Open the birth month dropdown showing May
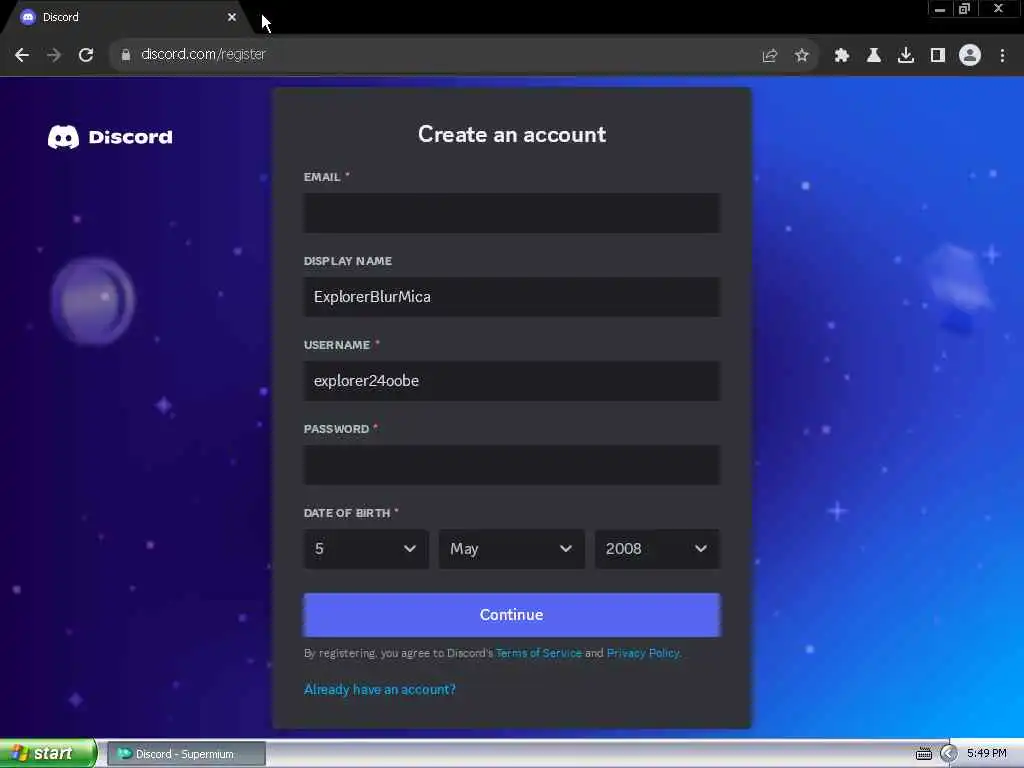1024x768 pixels. 511,549
